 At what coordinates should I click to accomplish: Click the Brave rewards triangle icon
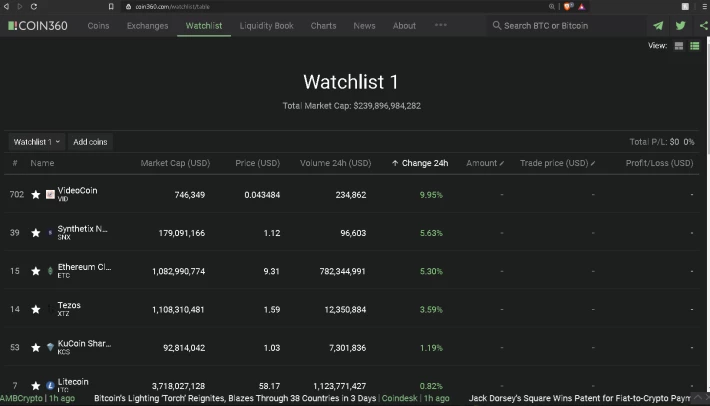click(582, 6)
